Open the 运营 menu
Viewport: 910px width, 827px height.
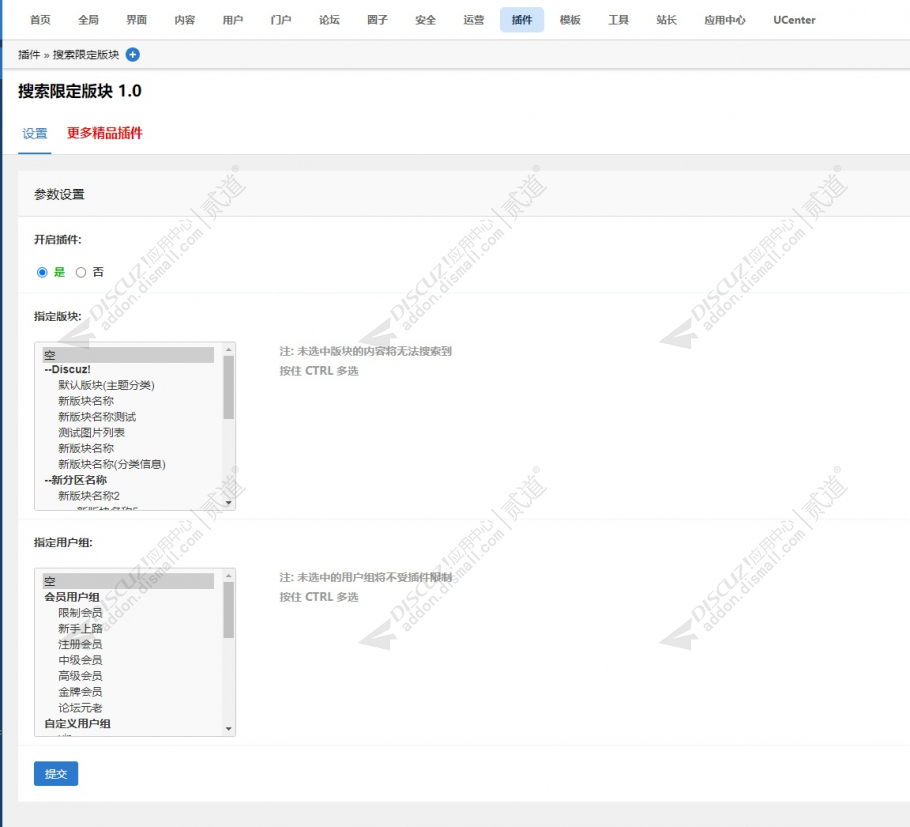[x=474, y=20]
